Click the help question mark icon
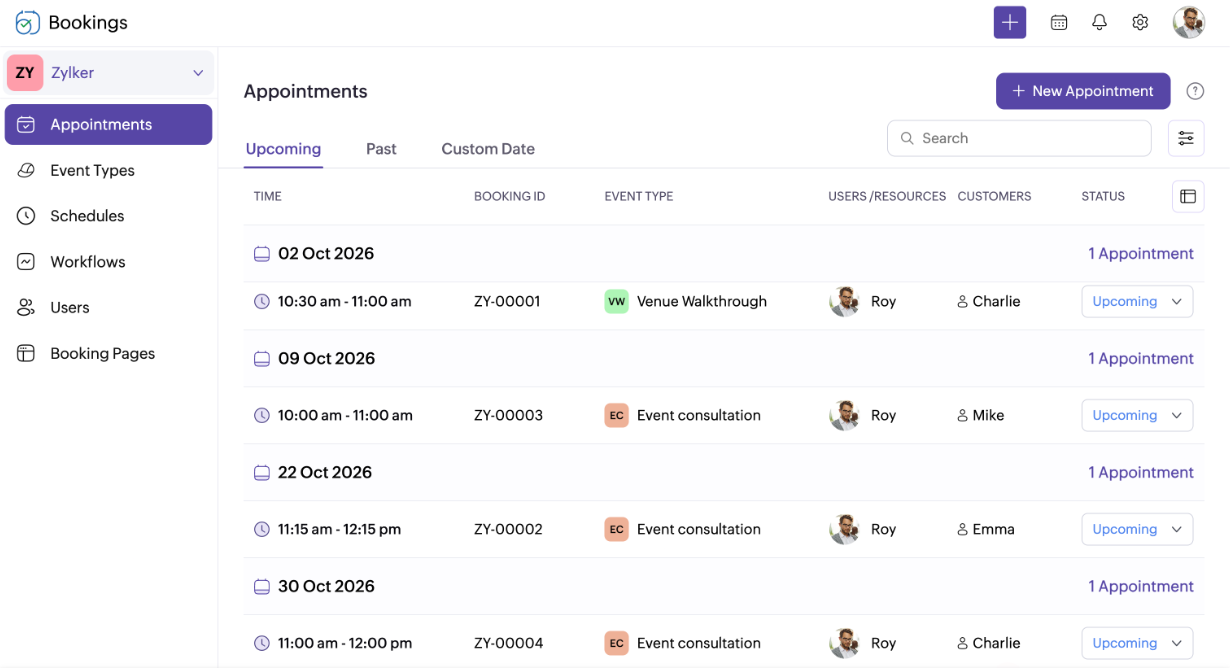1230x668 pixels. click(x=1195, y=91)
